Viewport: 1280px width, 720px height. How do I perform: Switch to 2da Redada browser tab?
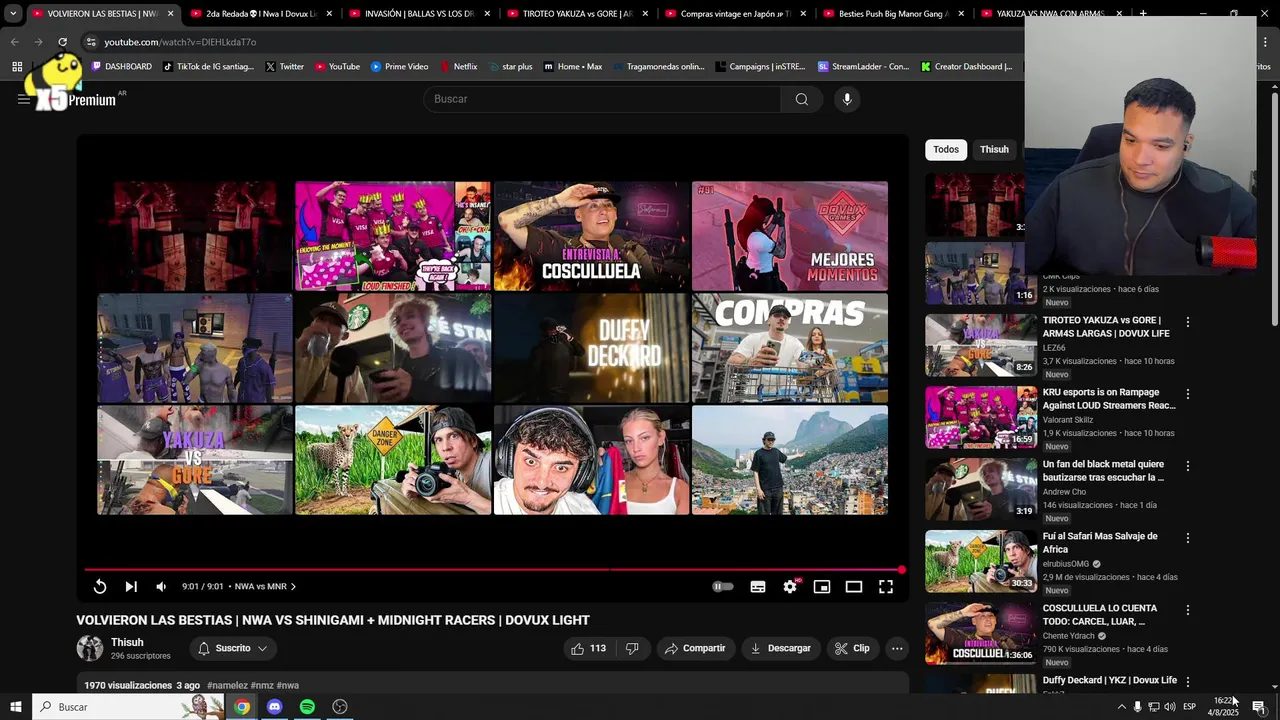click(253, 14)
